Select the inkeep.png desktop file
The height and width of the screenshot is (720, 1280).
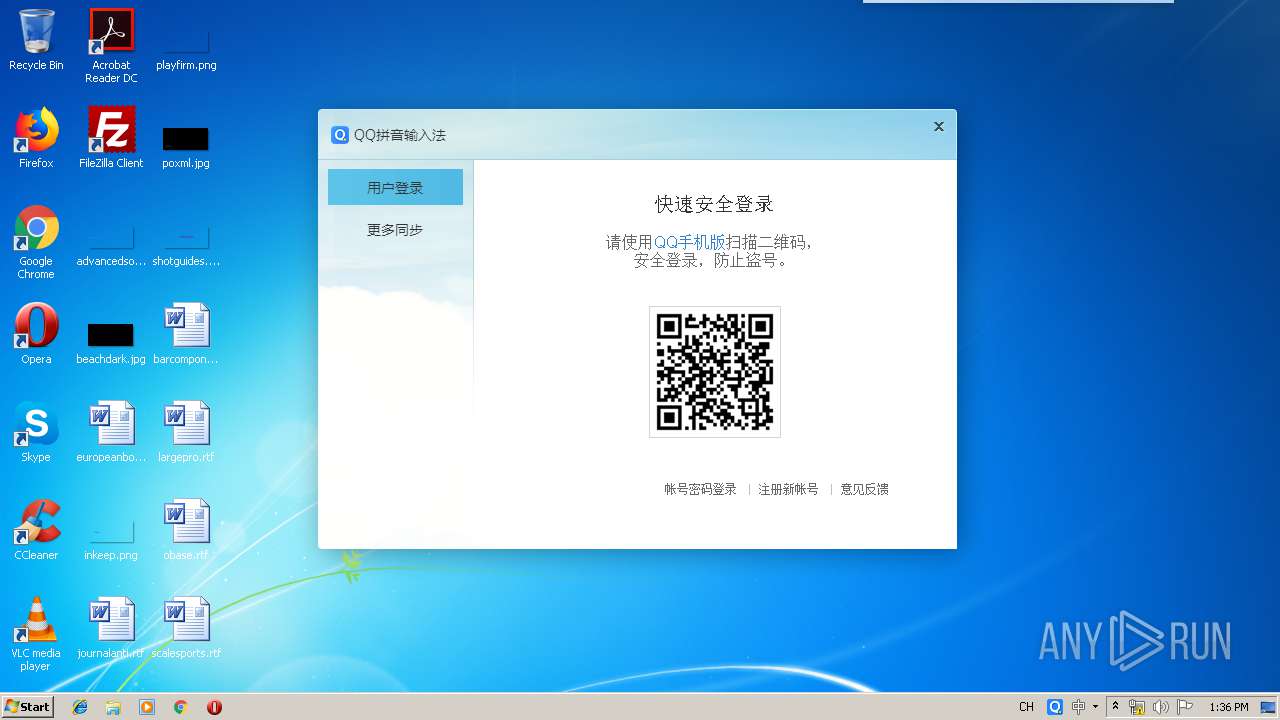coord(111,540)
